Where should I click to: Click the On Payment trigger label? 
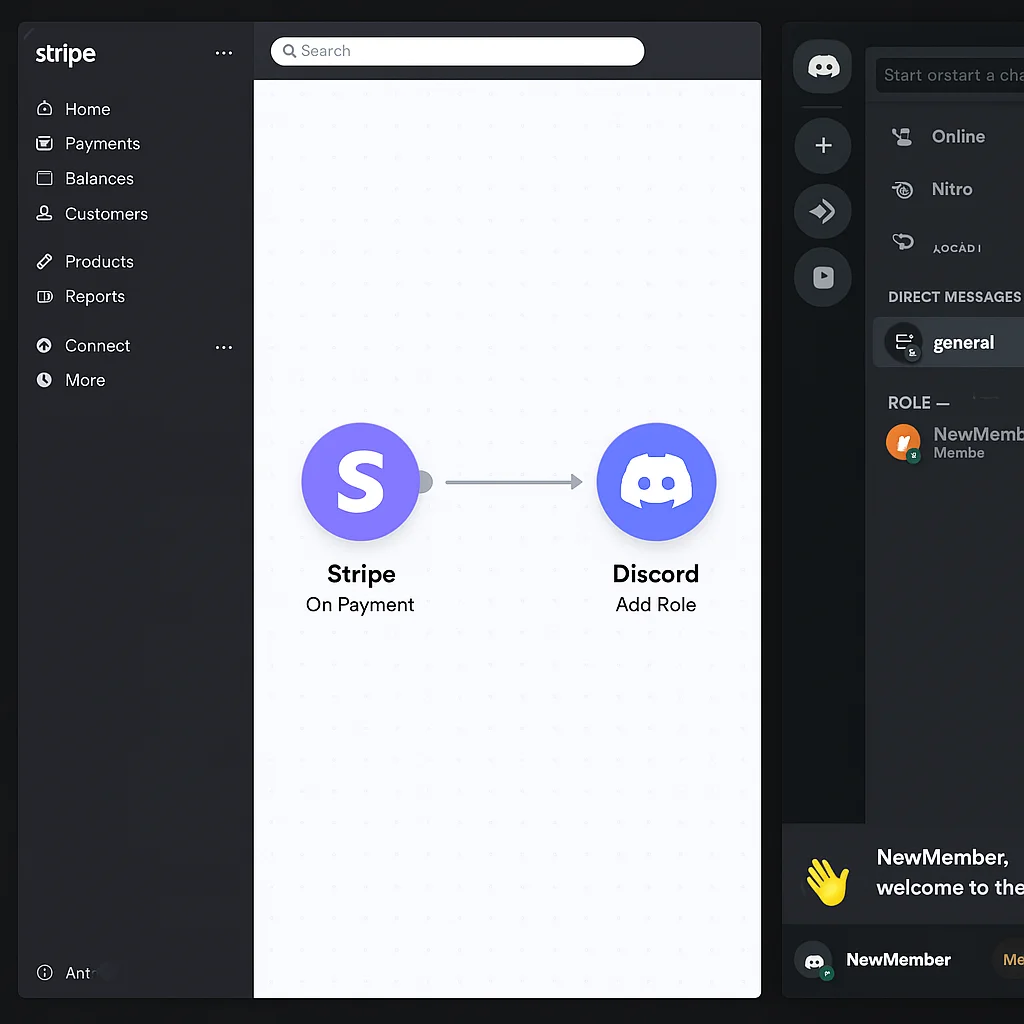pos(360,605)
